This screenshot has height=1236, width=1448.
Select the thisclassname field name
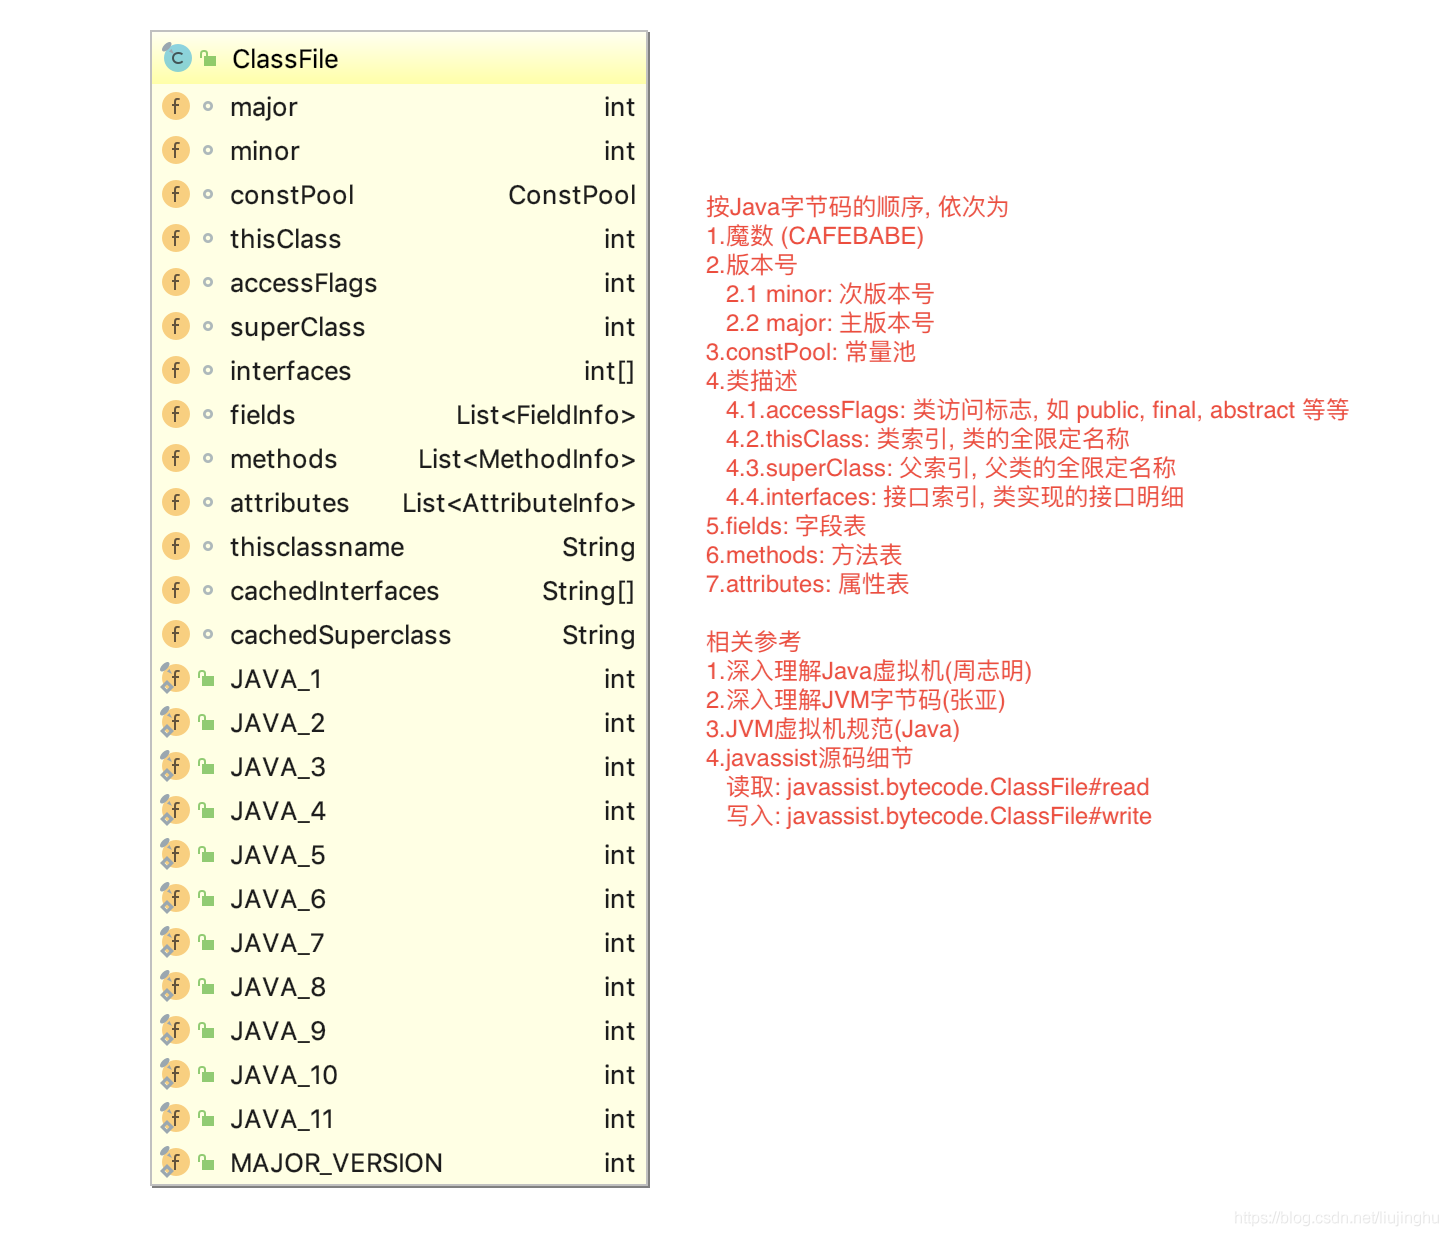[x=317, y=547]
